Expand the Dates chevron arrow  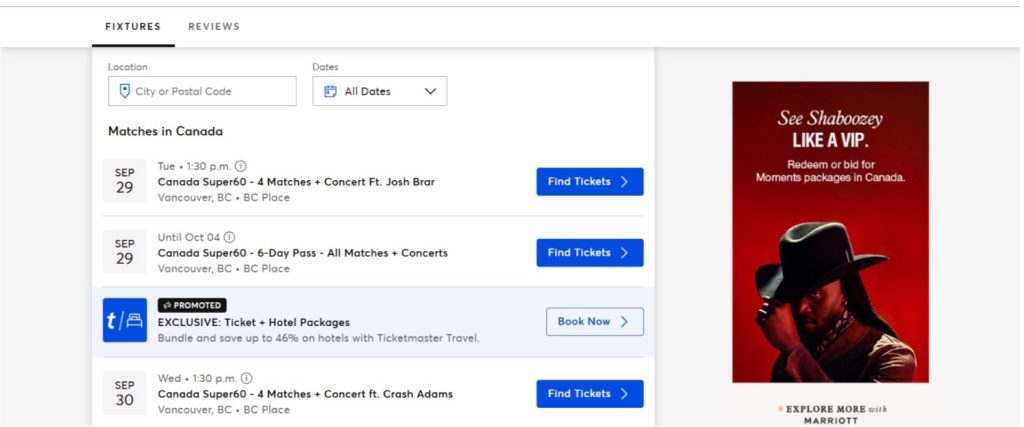point(430,91)
